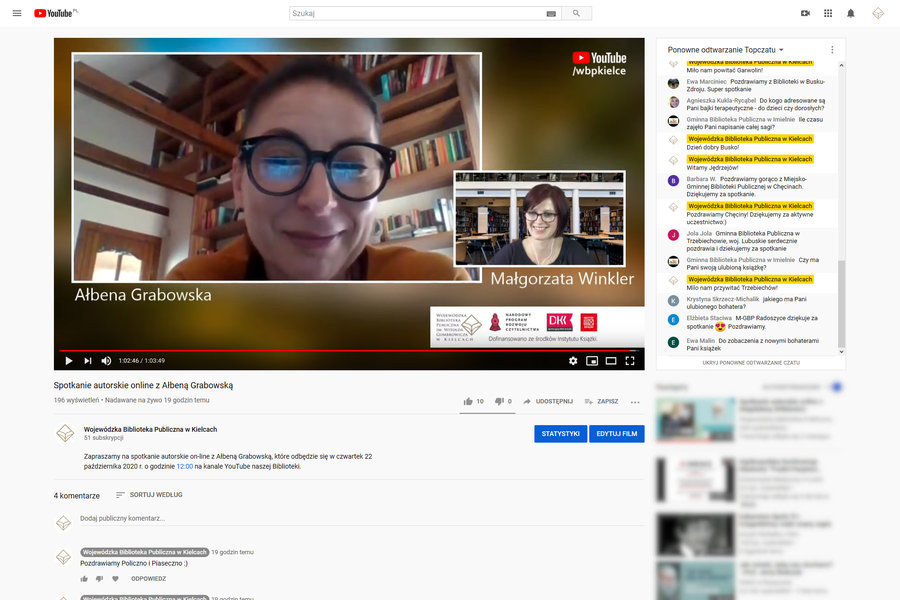Screen dimensions: 900x600
Task: Open on-screen keyboard in search box
Action: pyautogui.click(x=551, y=13)
